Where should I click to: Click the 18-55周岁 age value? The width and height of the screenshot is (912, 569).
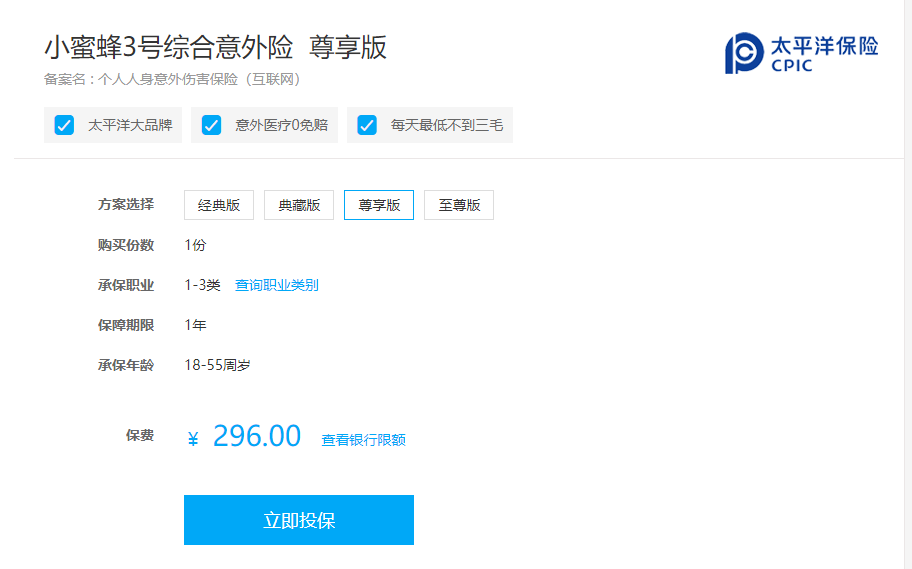tap(217, 365)
